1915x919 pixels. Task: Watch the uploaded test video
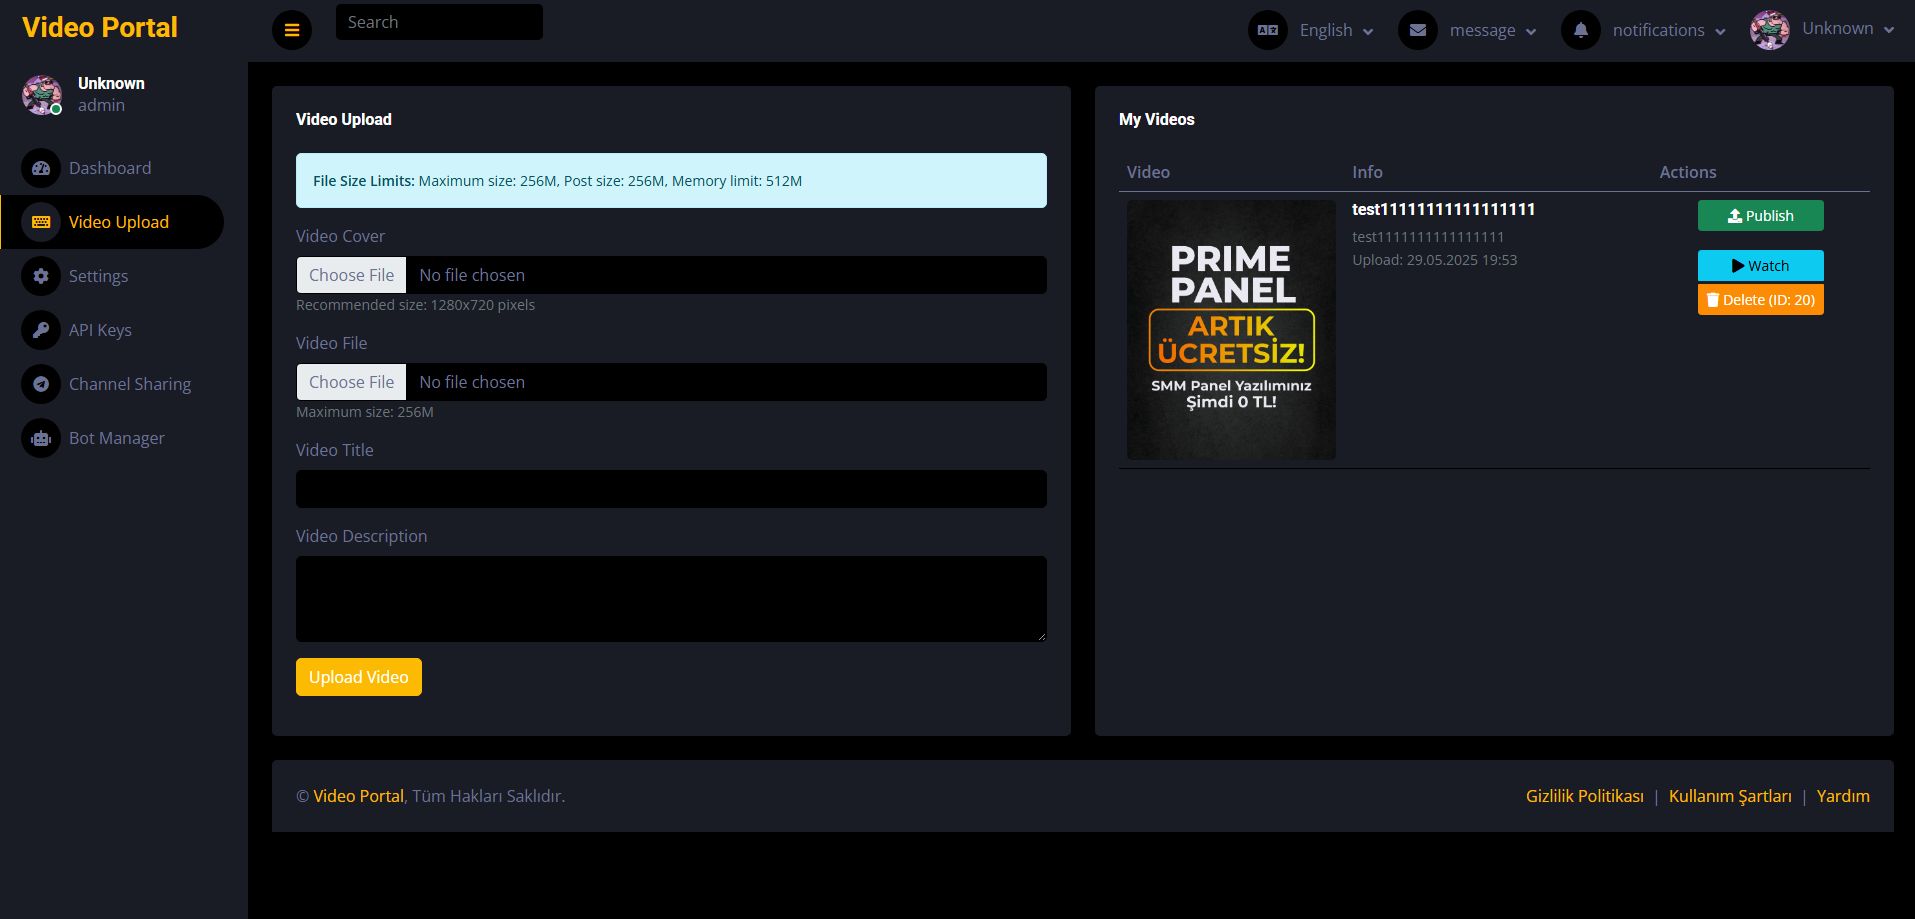click(x=1760, y=266)
